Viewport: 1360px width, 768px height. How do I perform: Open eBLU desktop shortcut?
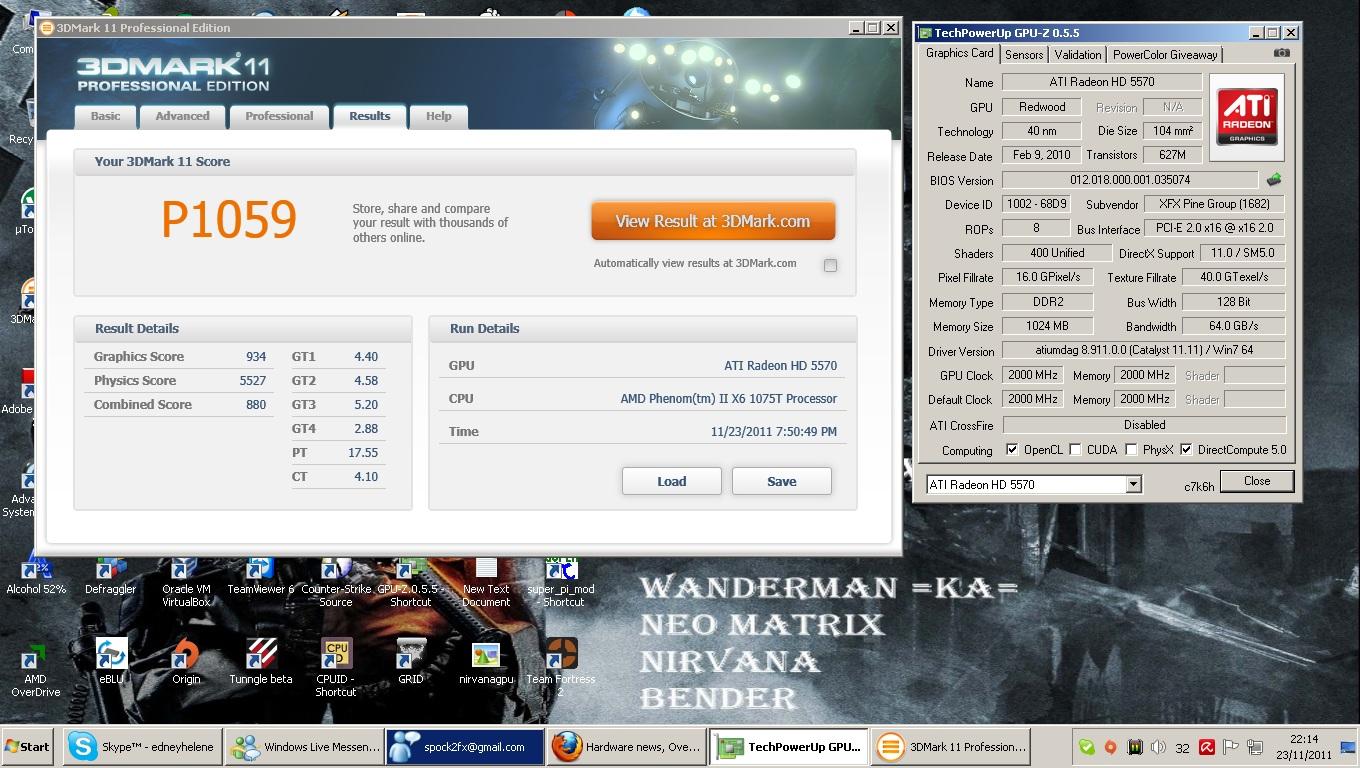pos(110,662)
